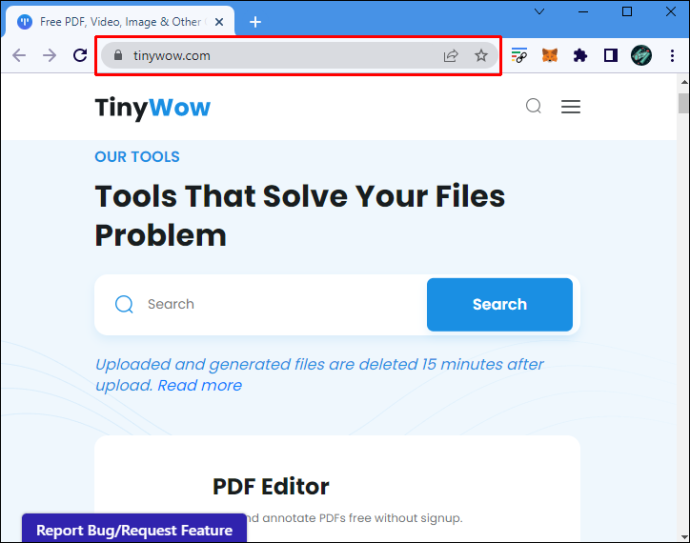Open the Extensions puzzle-piece menu
The image size is (690, 543).
click(580, 55)
